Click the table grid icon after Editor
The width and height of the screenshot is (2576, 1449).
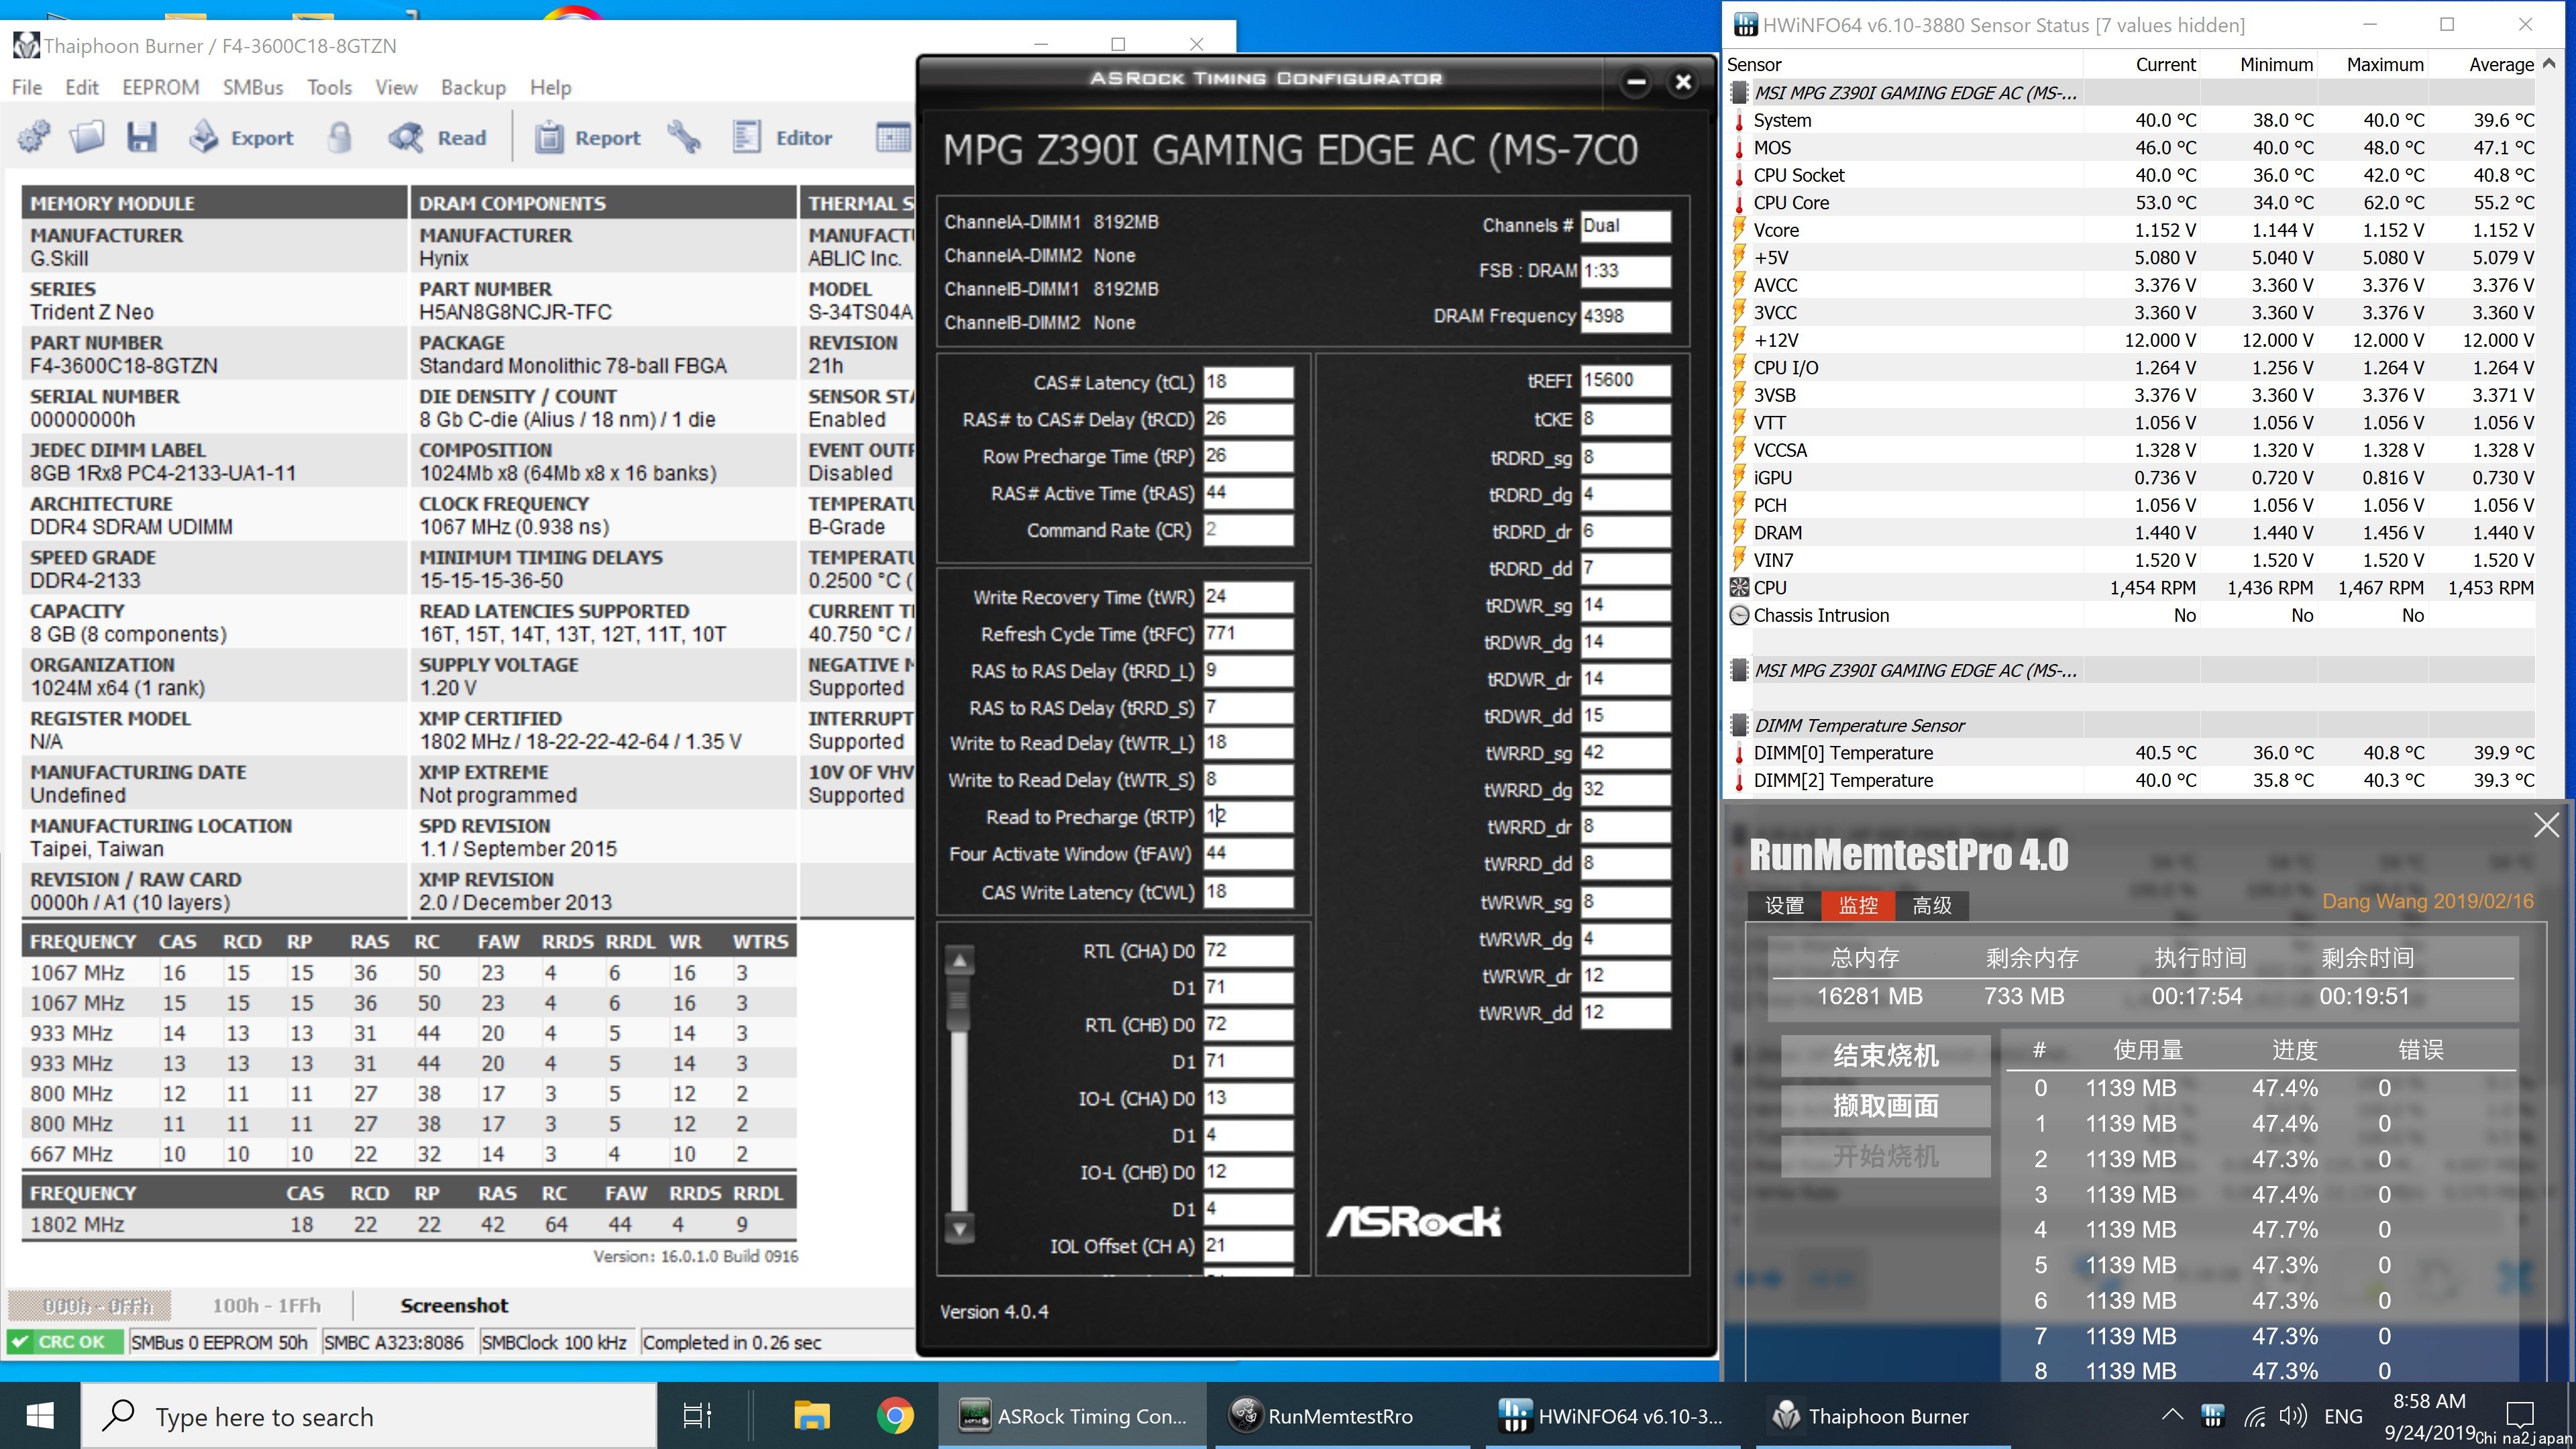click(892, 137)
